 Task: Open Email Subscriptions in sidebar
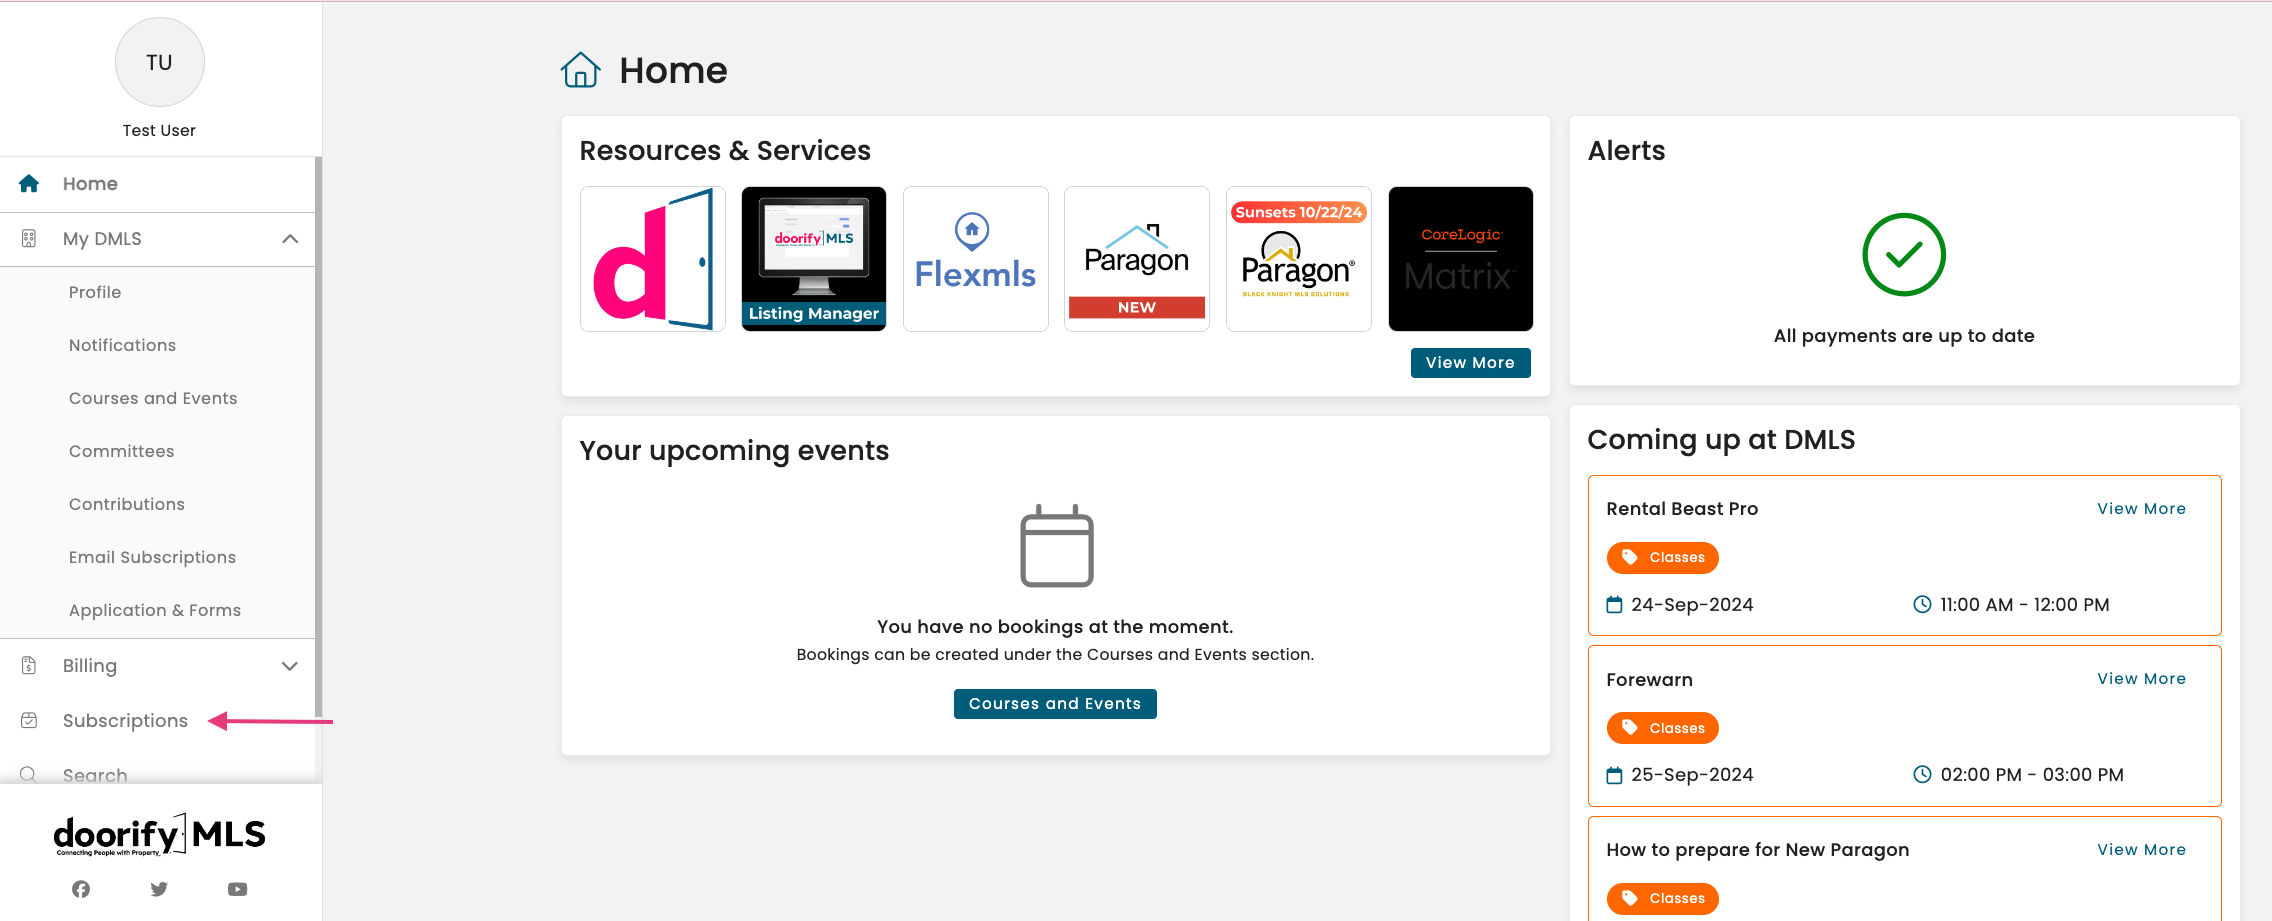(152, 557)
